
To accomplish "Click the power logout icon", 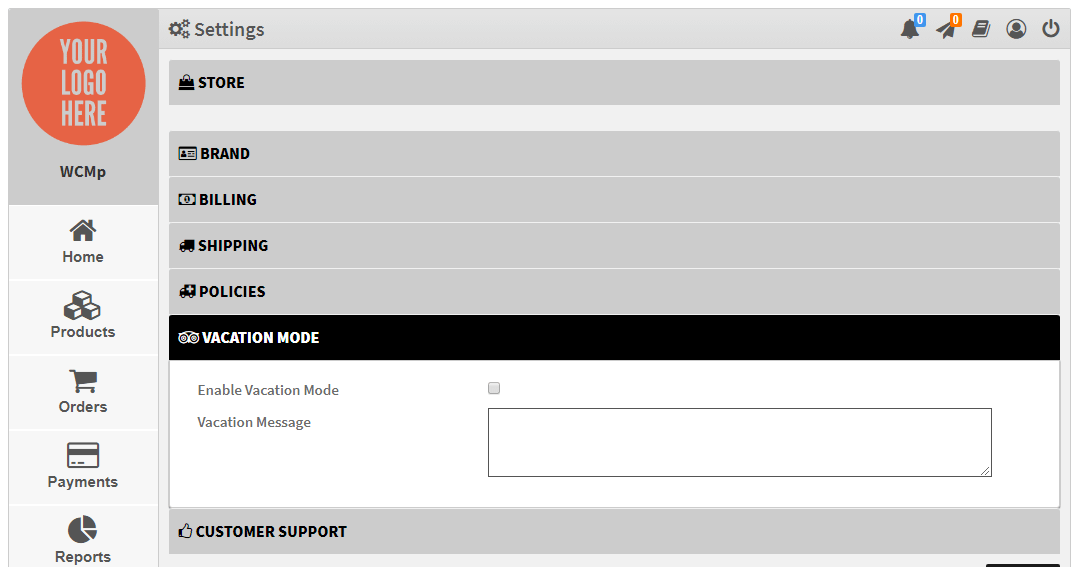I will click(x=1050, y=29).
